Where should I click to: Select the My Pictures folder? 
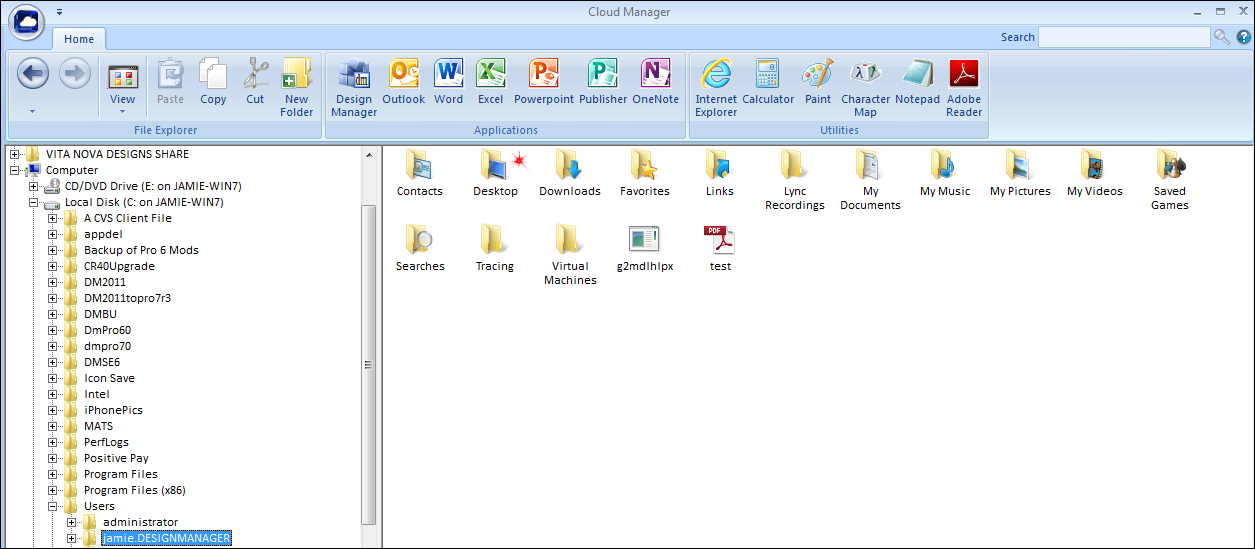pyautogui.click(x=1020, y=174)
